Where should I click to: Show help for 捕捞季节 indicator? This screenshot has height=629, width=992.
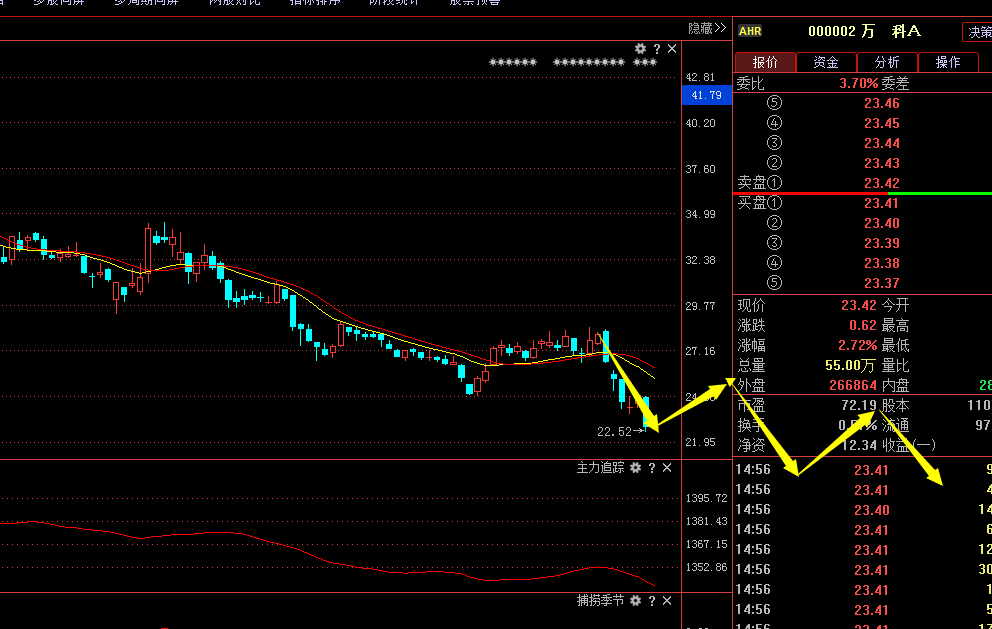click(x=652, y=601)
